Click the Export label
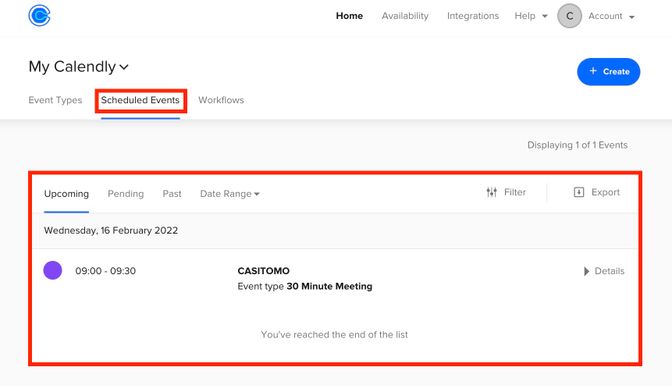 click(605, 192)
